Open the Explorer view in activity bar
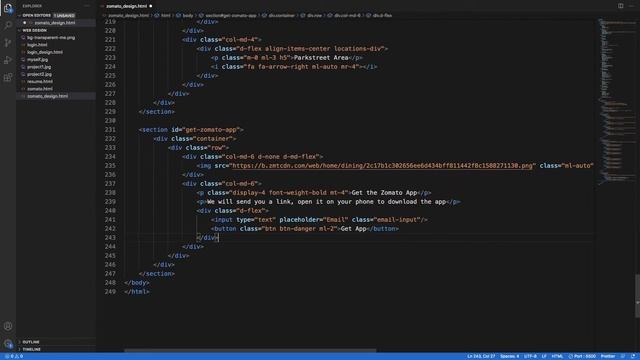This screenshot has height=360, width=640. (x=8, y=8)
